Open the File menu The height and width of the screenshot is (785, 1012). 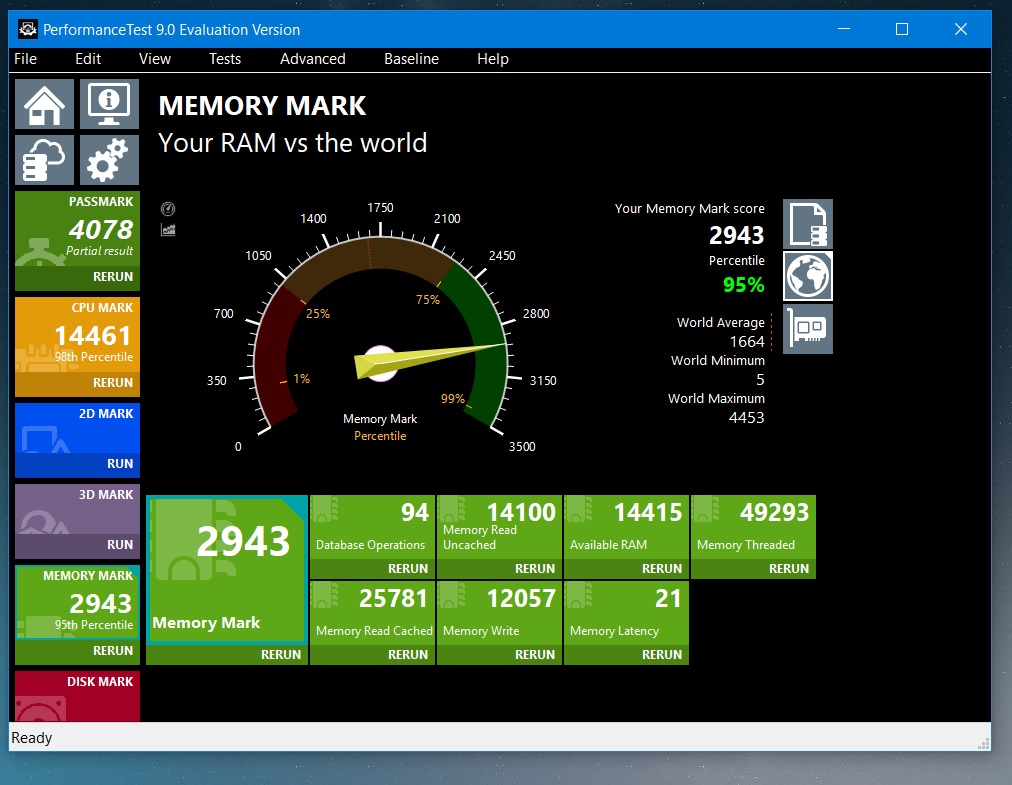[x=25, y=59]
